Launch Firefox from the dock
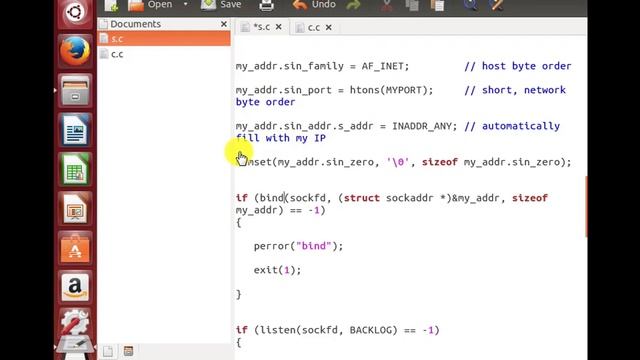This screenshot has width=640, height=360. coord(75,51)
